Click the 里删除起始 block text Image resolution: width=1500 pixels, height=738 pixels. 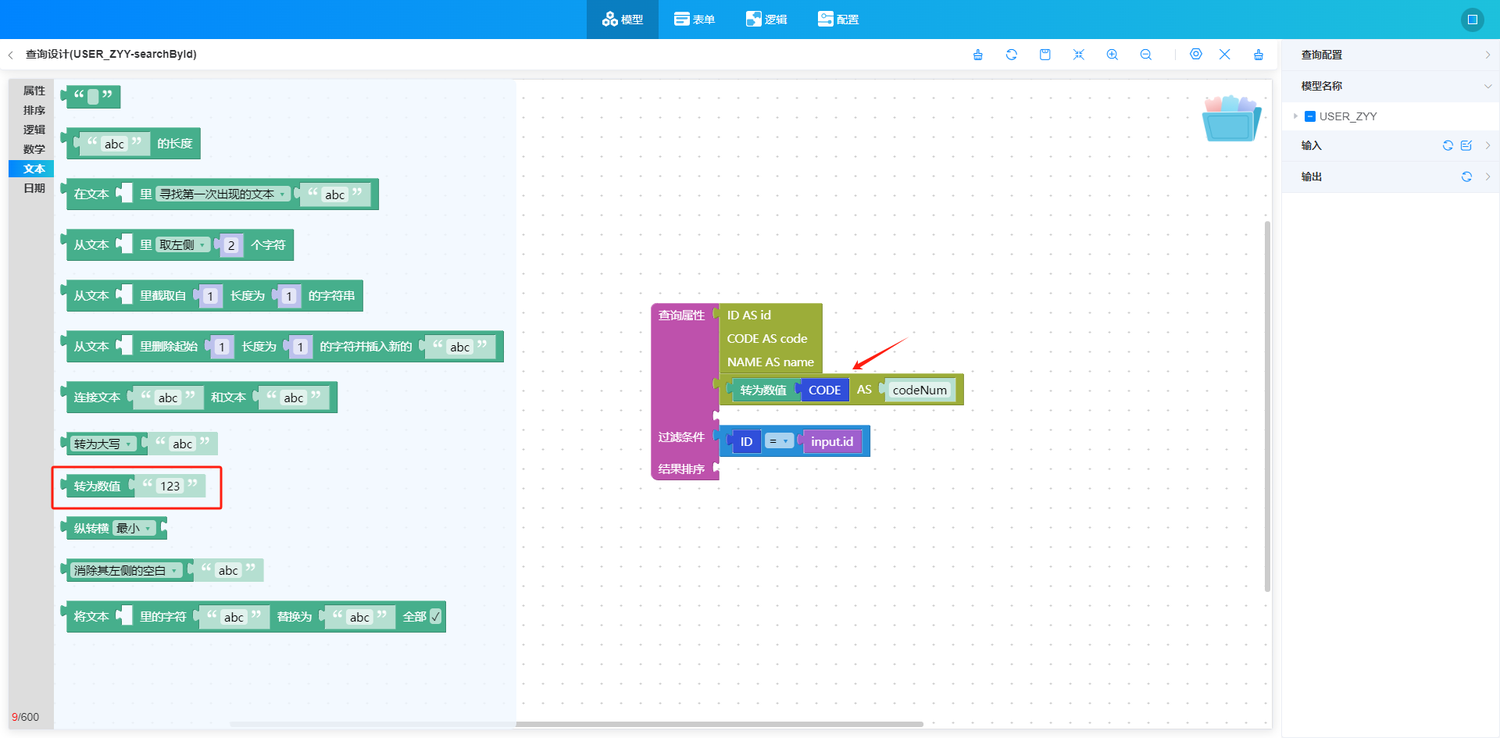(x=169, y=347)
